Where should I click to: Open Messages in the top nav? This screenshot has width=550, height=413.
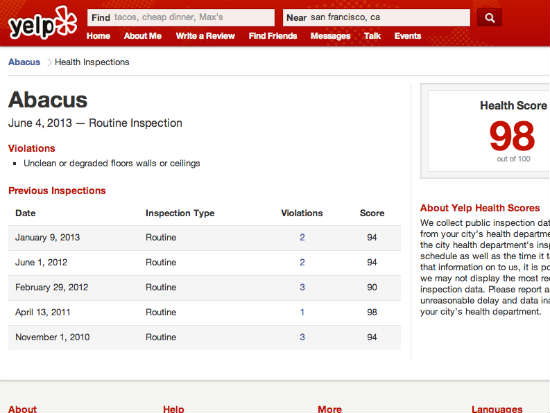(330, 36)
